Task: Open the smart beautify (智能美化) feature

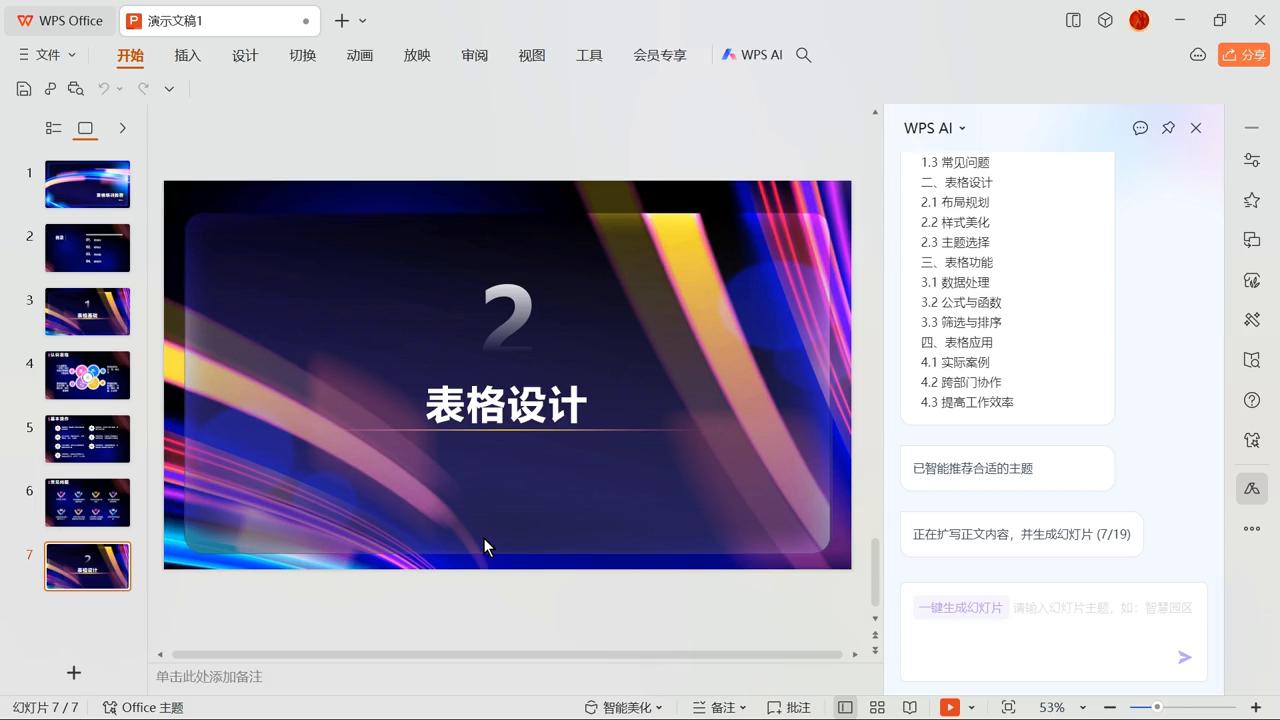Action: pos(622,707)
